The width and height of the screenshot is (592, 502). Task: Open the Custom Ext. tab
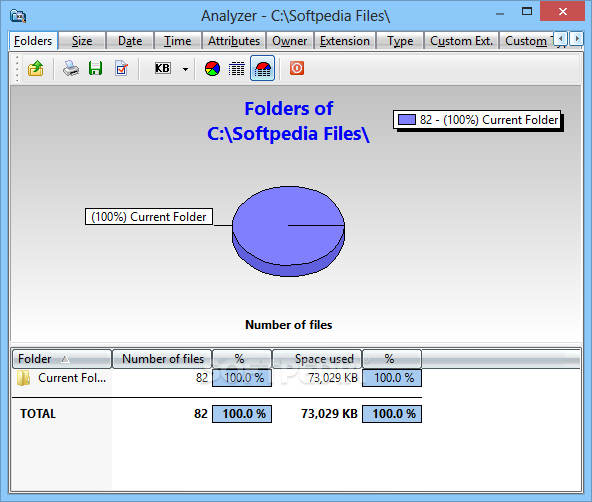pos(461,41)
